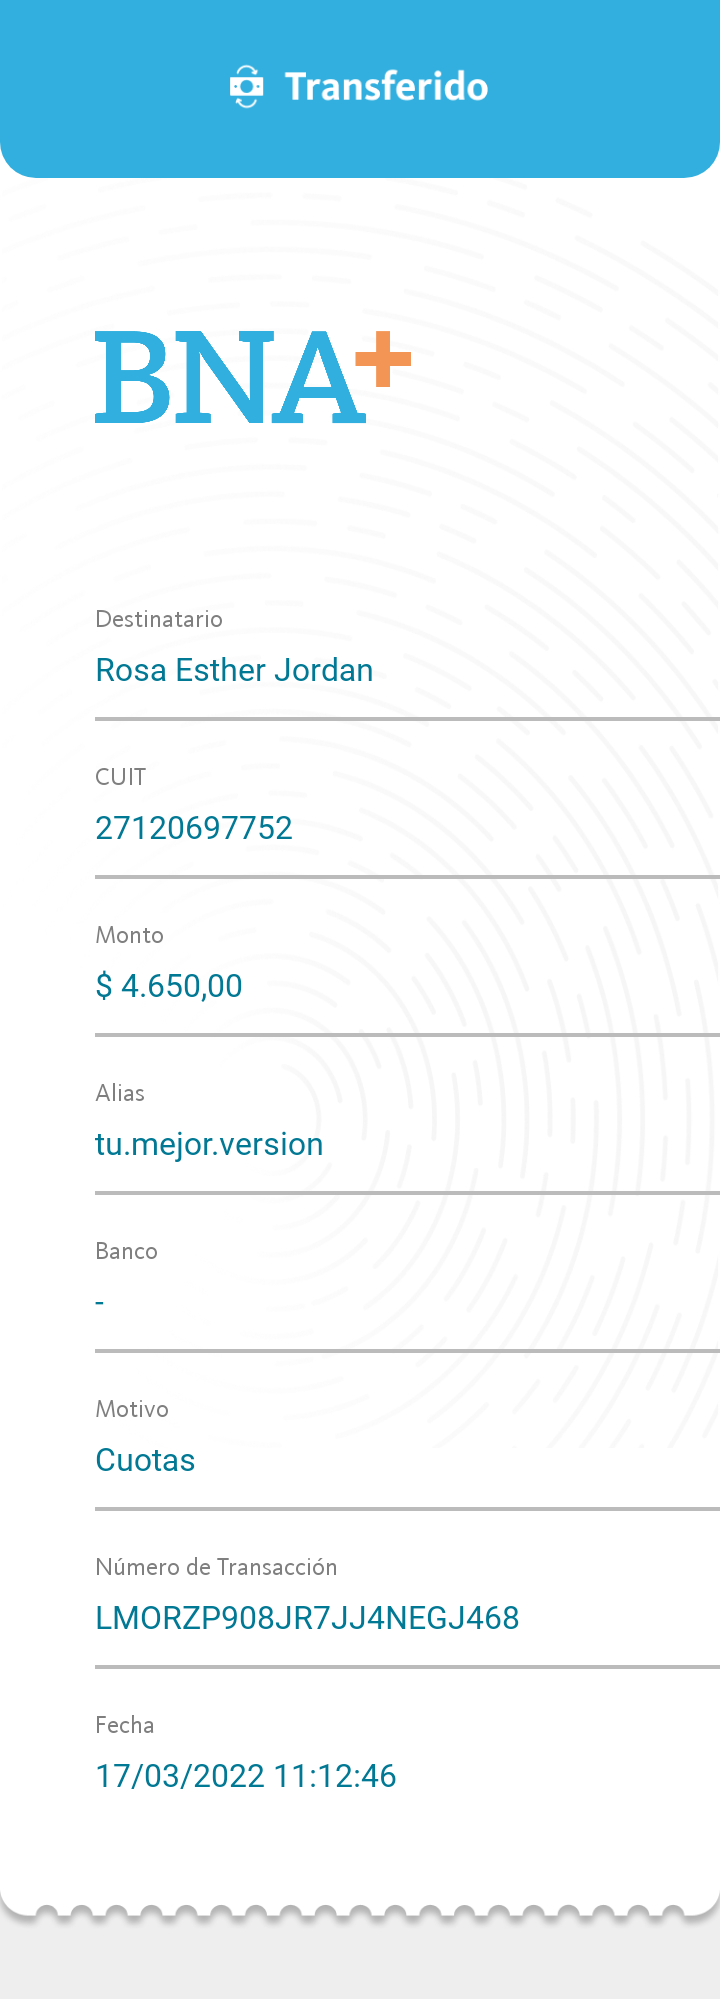This screenshot has width=720, height=1999.
Task: Click the dash value under Banco
Action: click(100, 1302)
